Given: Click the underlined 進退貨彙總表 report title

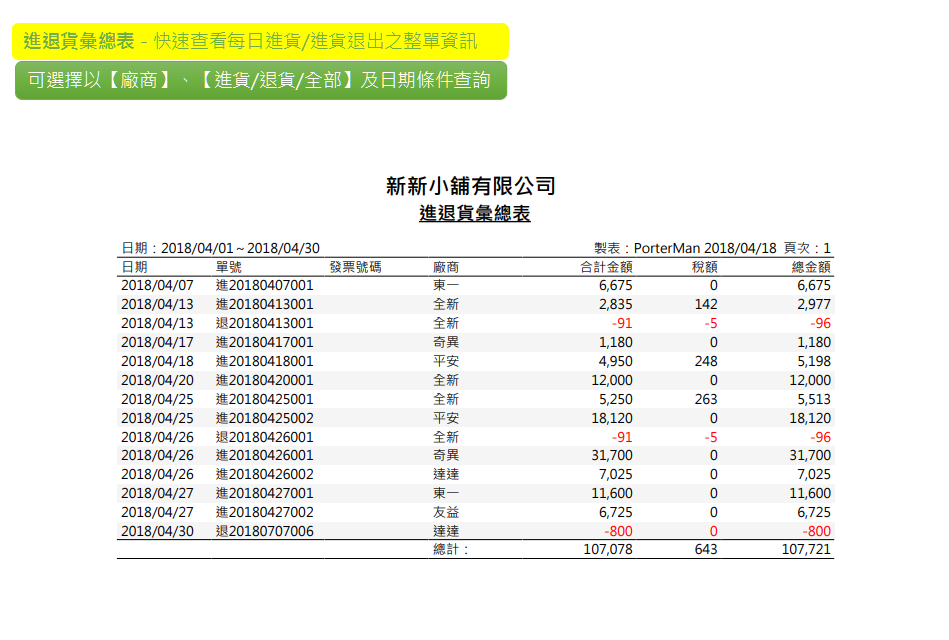Looking at the screenshot, I should tap(474, 213).
